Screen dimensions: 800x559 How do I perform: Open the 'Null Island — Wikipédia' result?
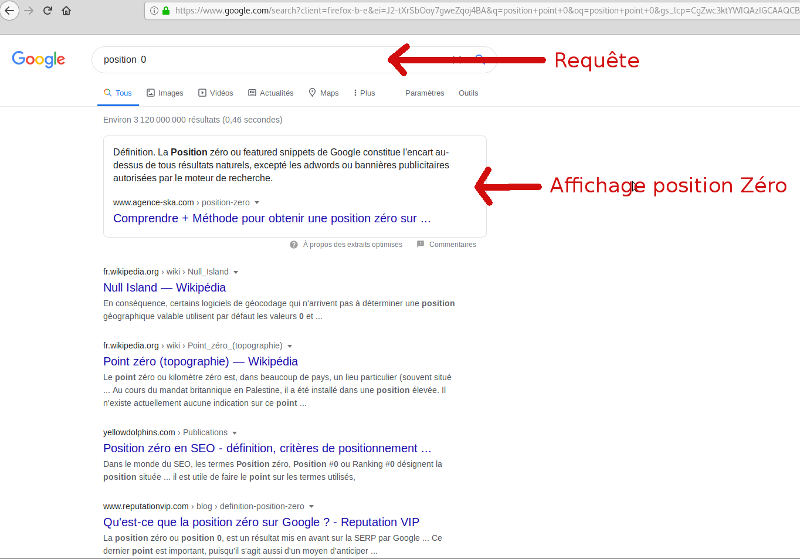(164, 288)
